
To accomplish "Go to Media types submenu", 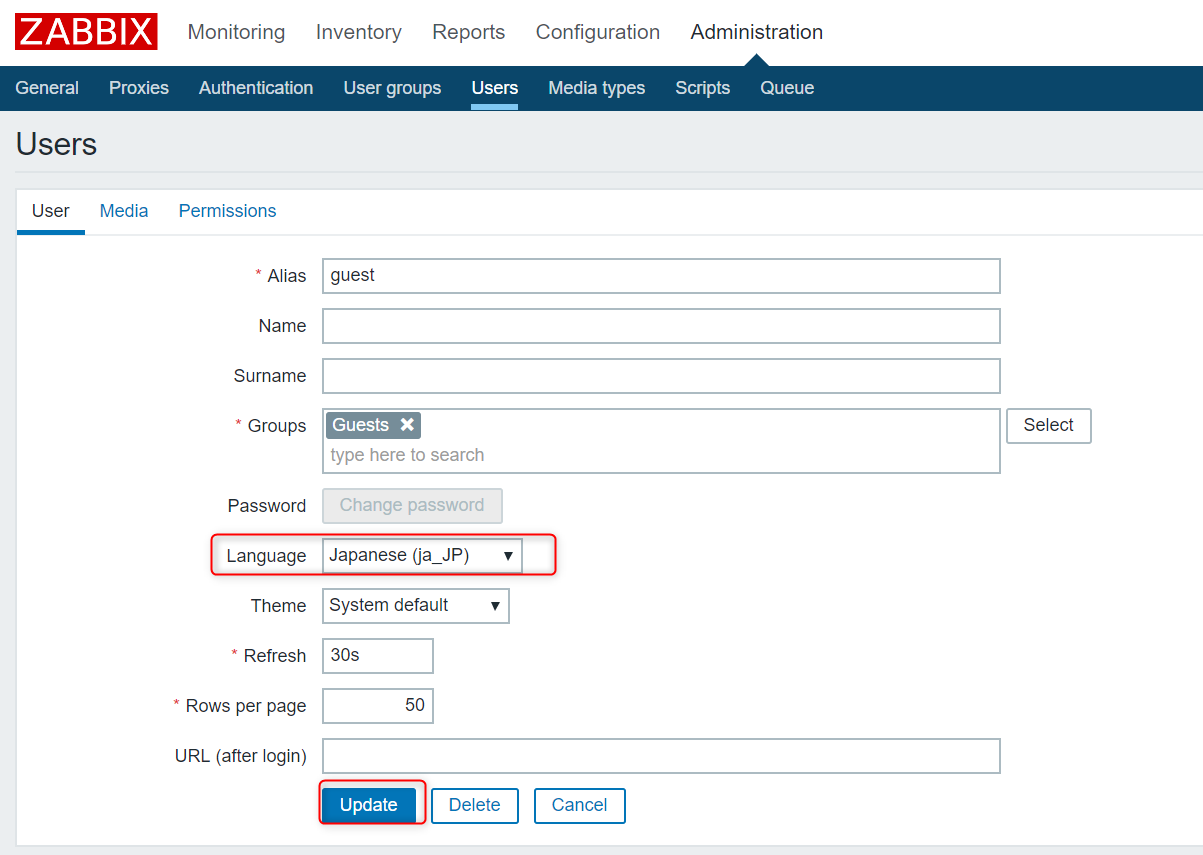I will pos(597,88).
